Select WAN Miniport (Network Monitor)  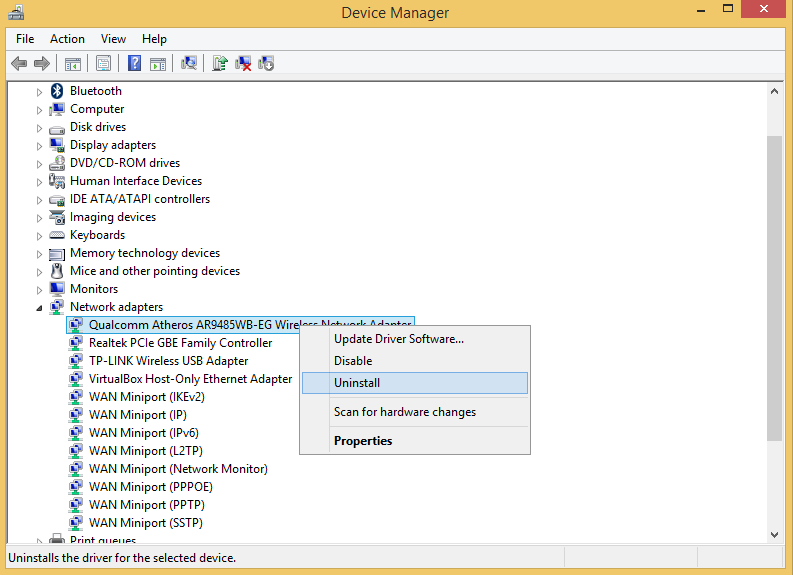coord(178,469)
